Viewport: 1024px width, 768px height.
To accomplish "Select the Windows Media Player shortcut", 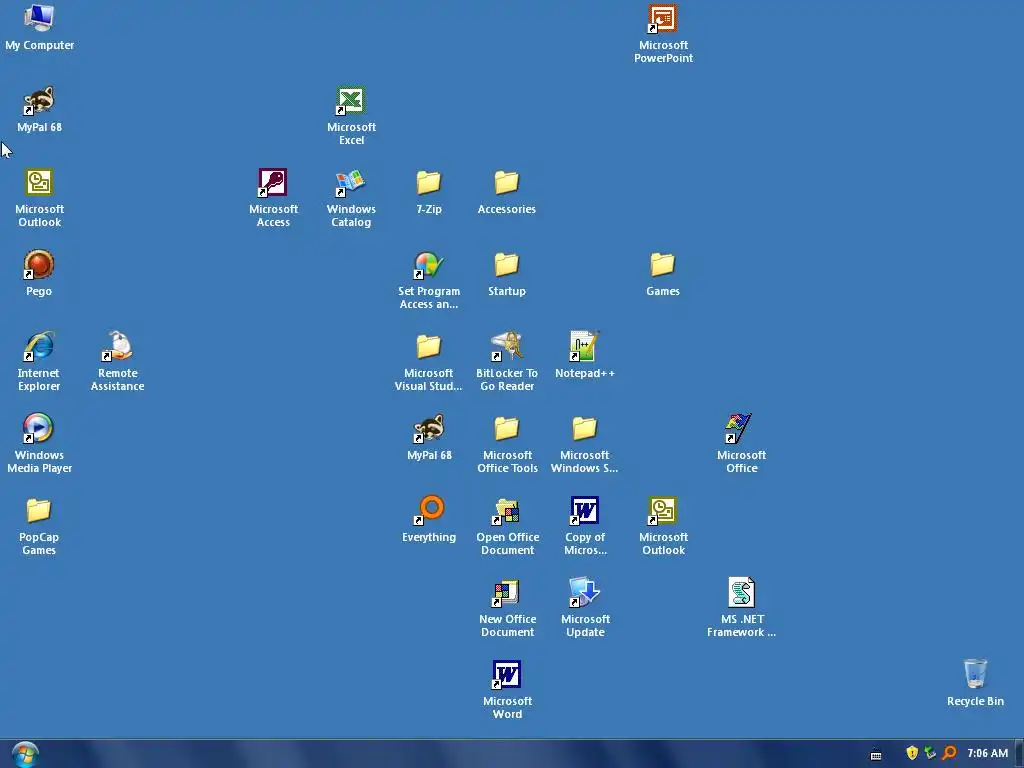I will tap(39, 444).
